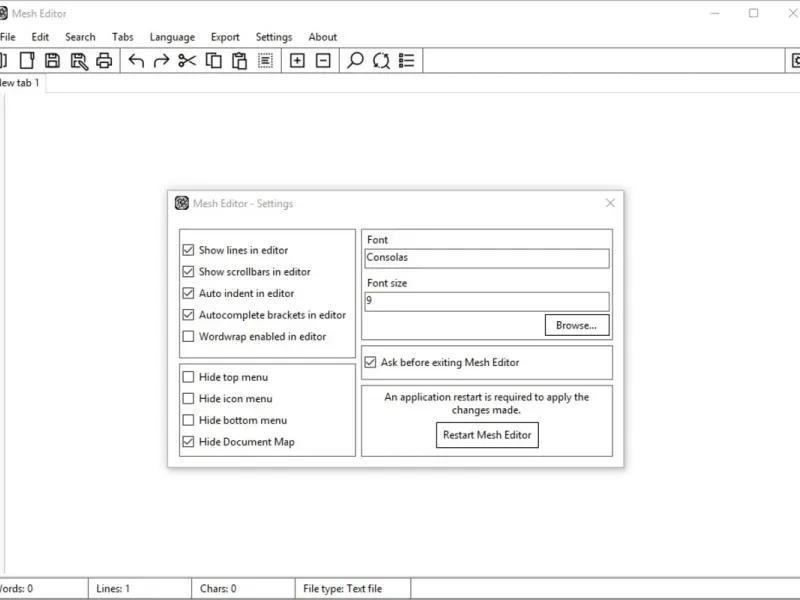This screenshot has height=600, width=800.
Task: Open the About menu
Action: tap(322, 37)
